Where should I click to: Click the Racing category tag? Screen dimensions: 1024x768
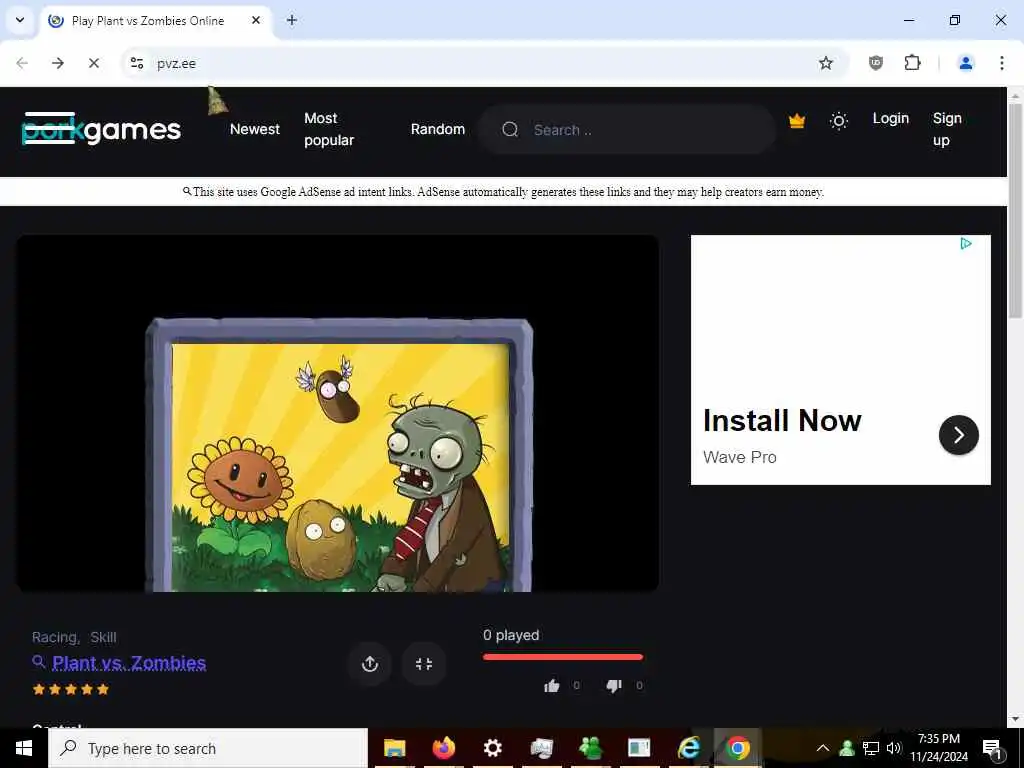(x=56, y=637)
